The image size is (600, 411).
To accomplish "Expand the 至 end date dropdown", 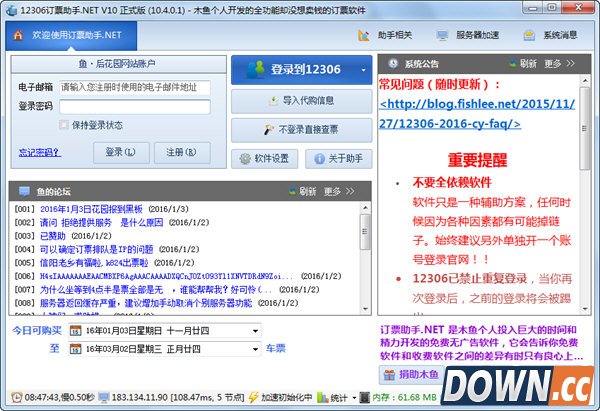I will tap(255, 349).
